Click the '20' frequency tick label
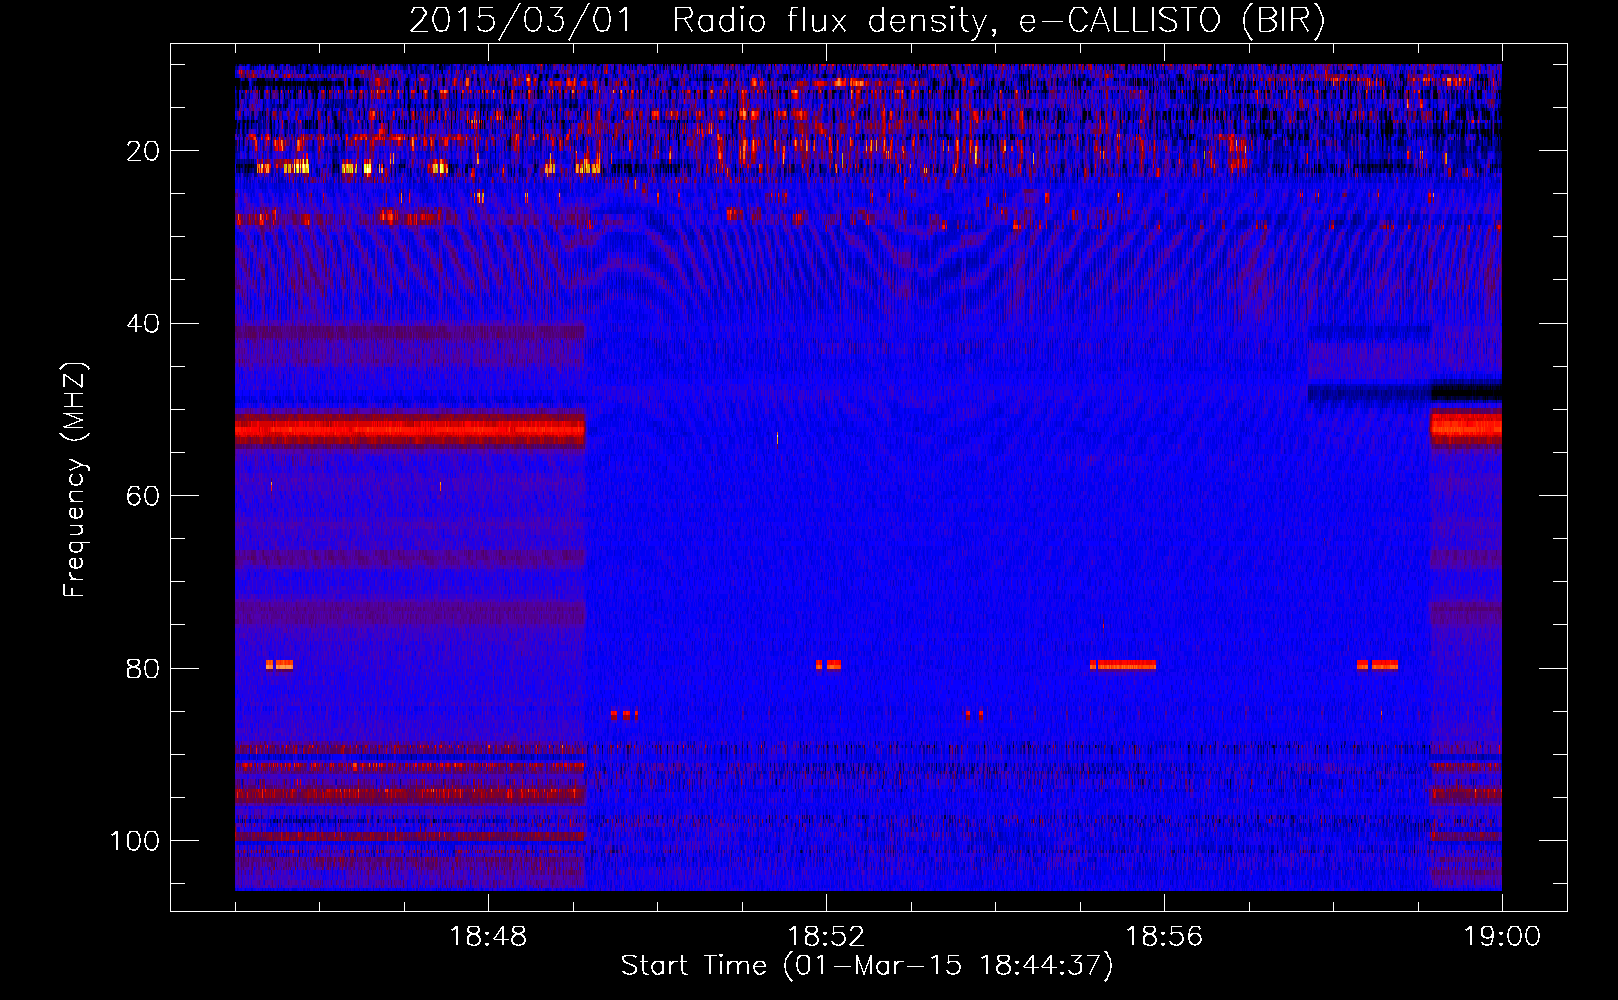1618x1000 pixels. click(144, 151)
